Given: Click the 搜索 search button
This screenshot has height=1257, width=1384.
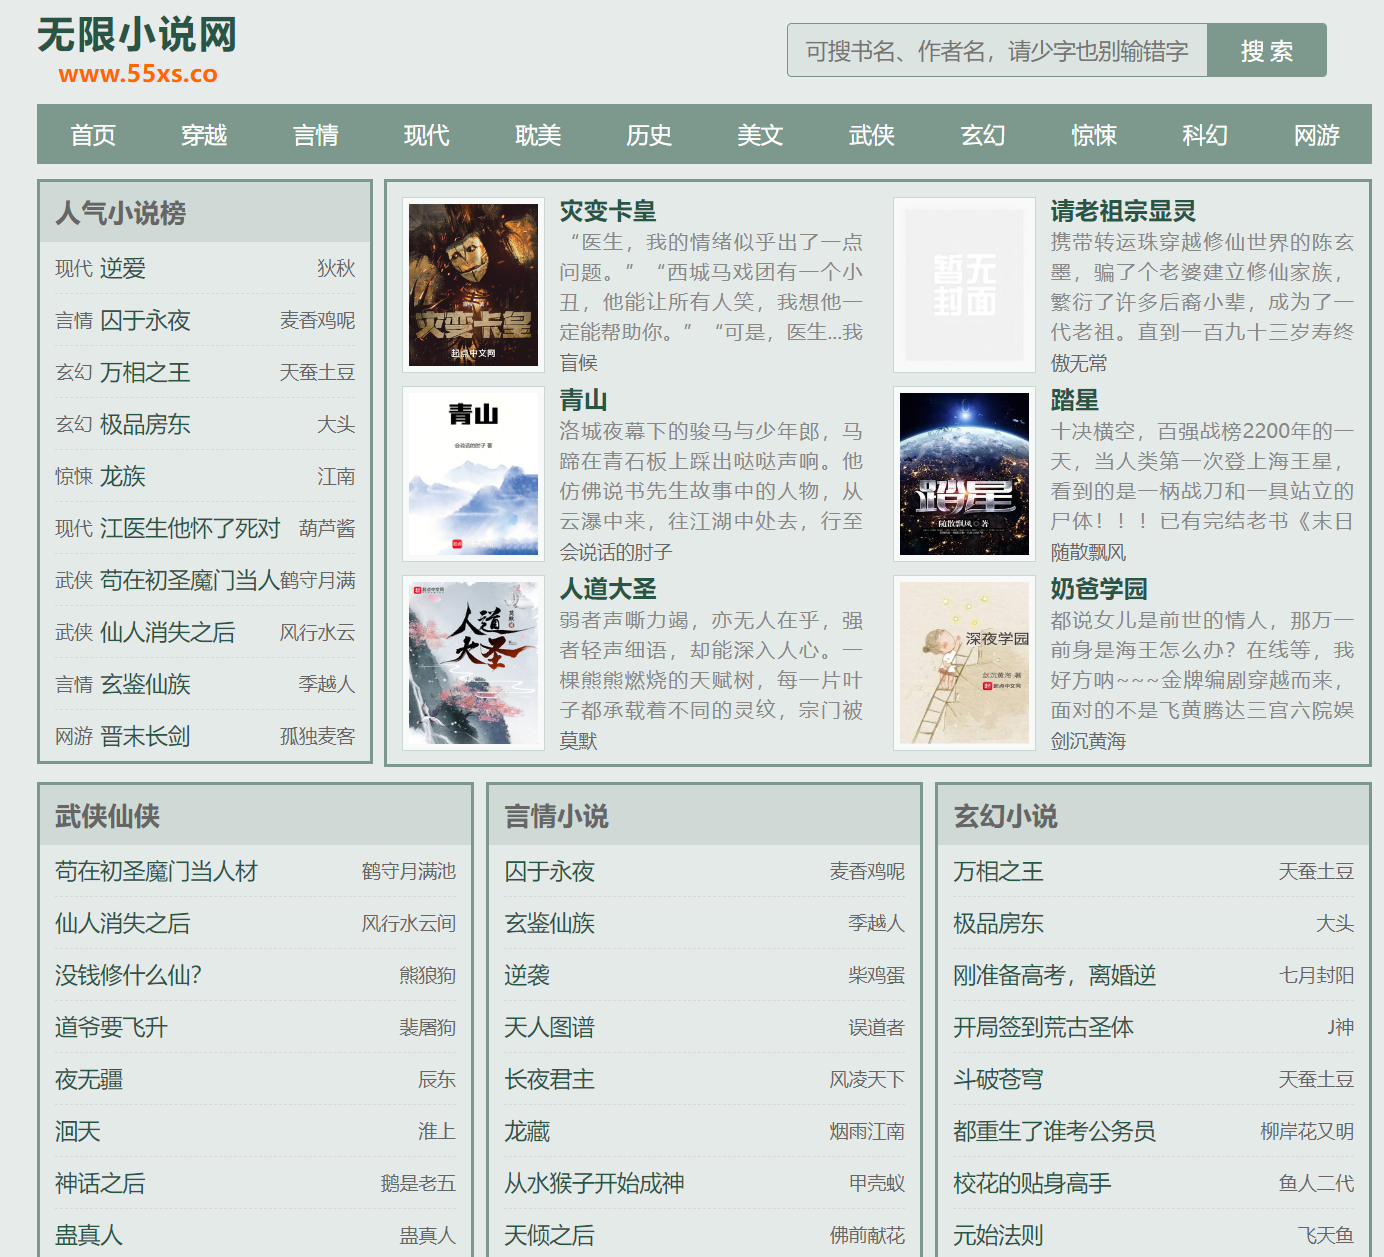Looking at the screenshot, I should coord(1266,50).
